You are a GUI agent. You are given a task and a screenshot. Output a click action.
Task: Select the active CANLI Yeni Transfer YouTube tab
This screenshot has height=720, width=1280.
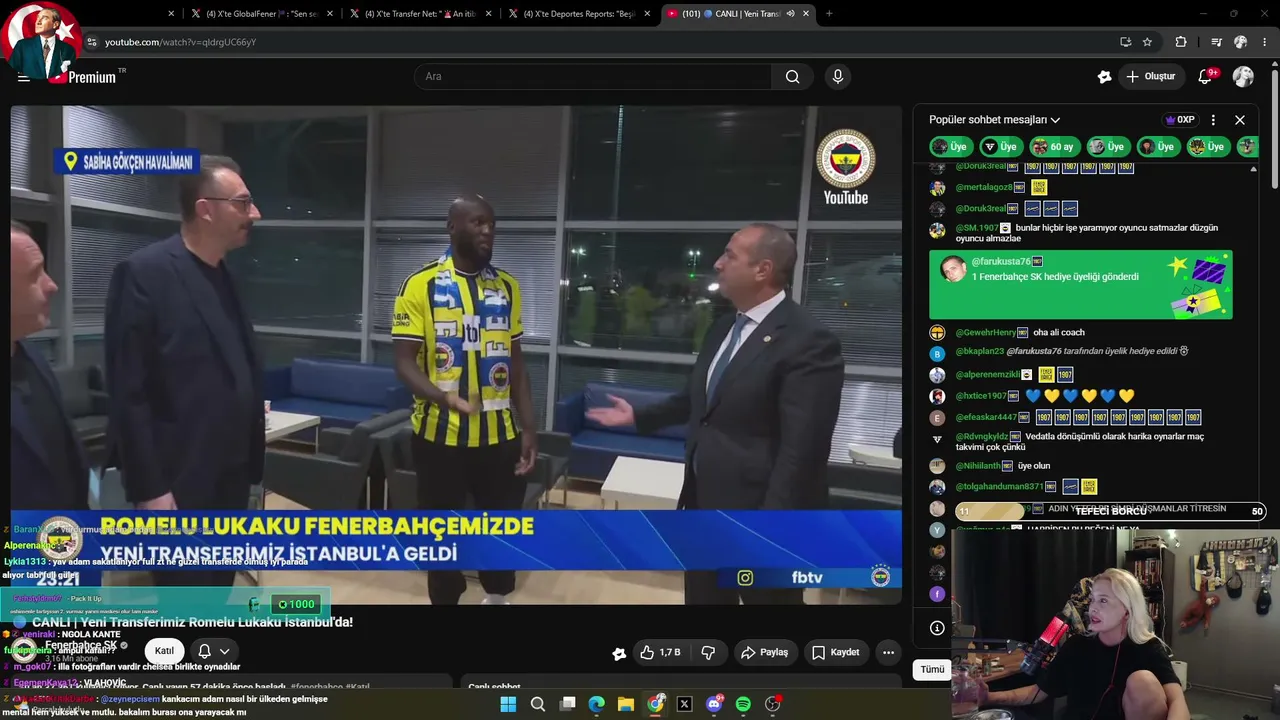click(738, 14)
